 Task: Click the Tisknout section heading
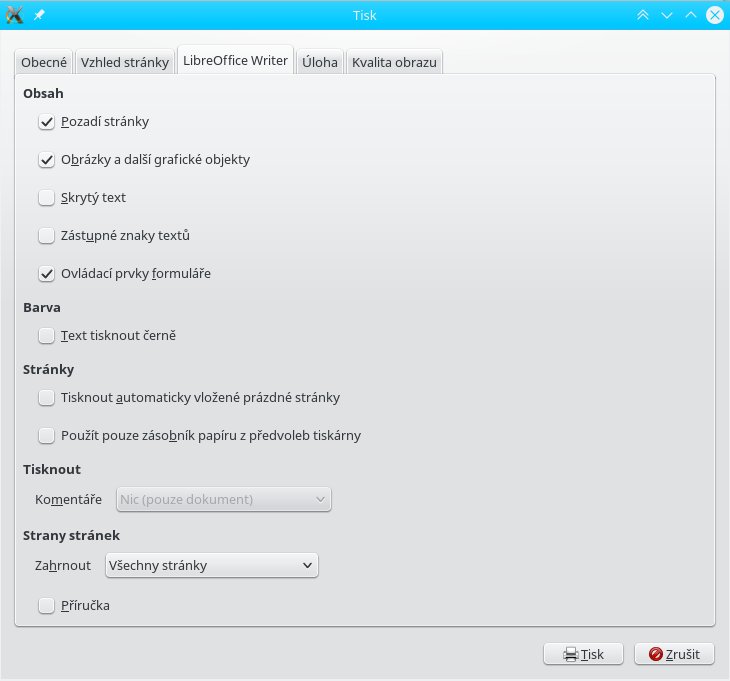coord(52,469)
